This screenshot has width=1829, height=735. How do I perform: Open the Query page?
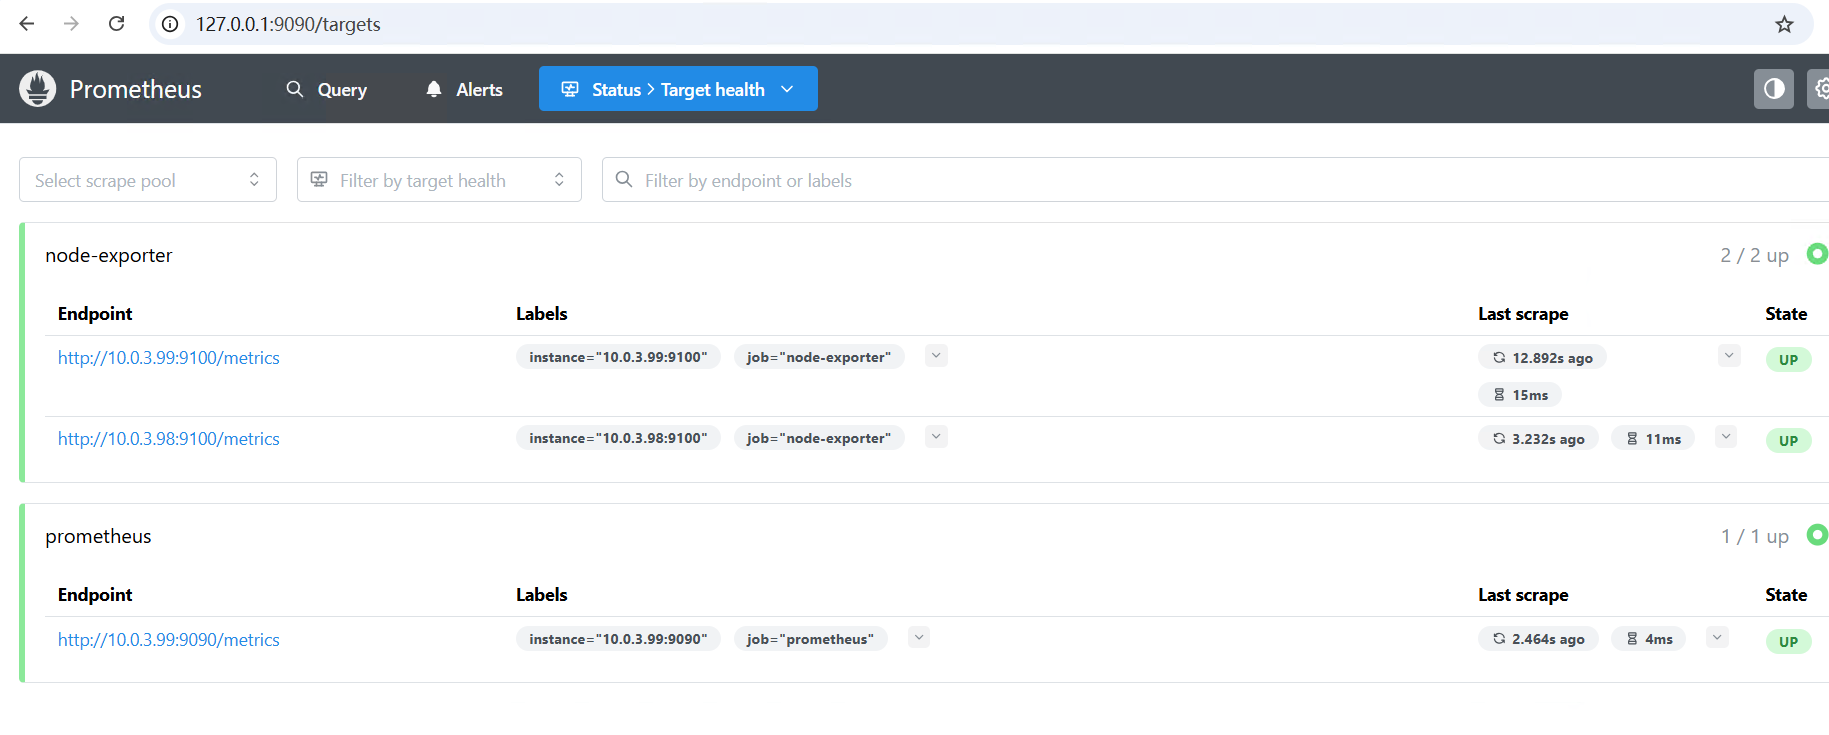[327, 89]
